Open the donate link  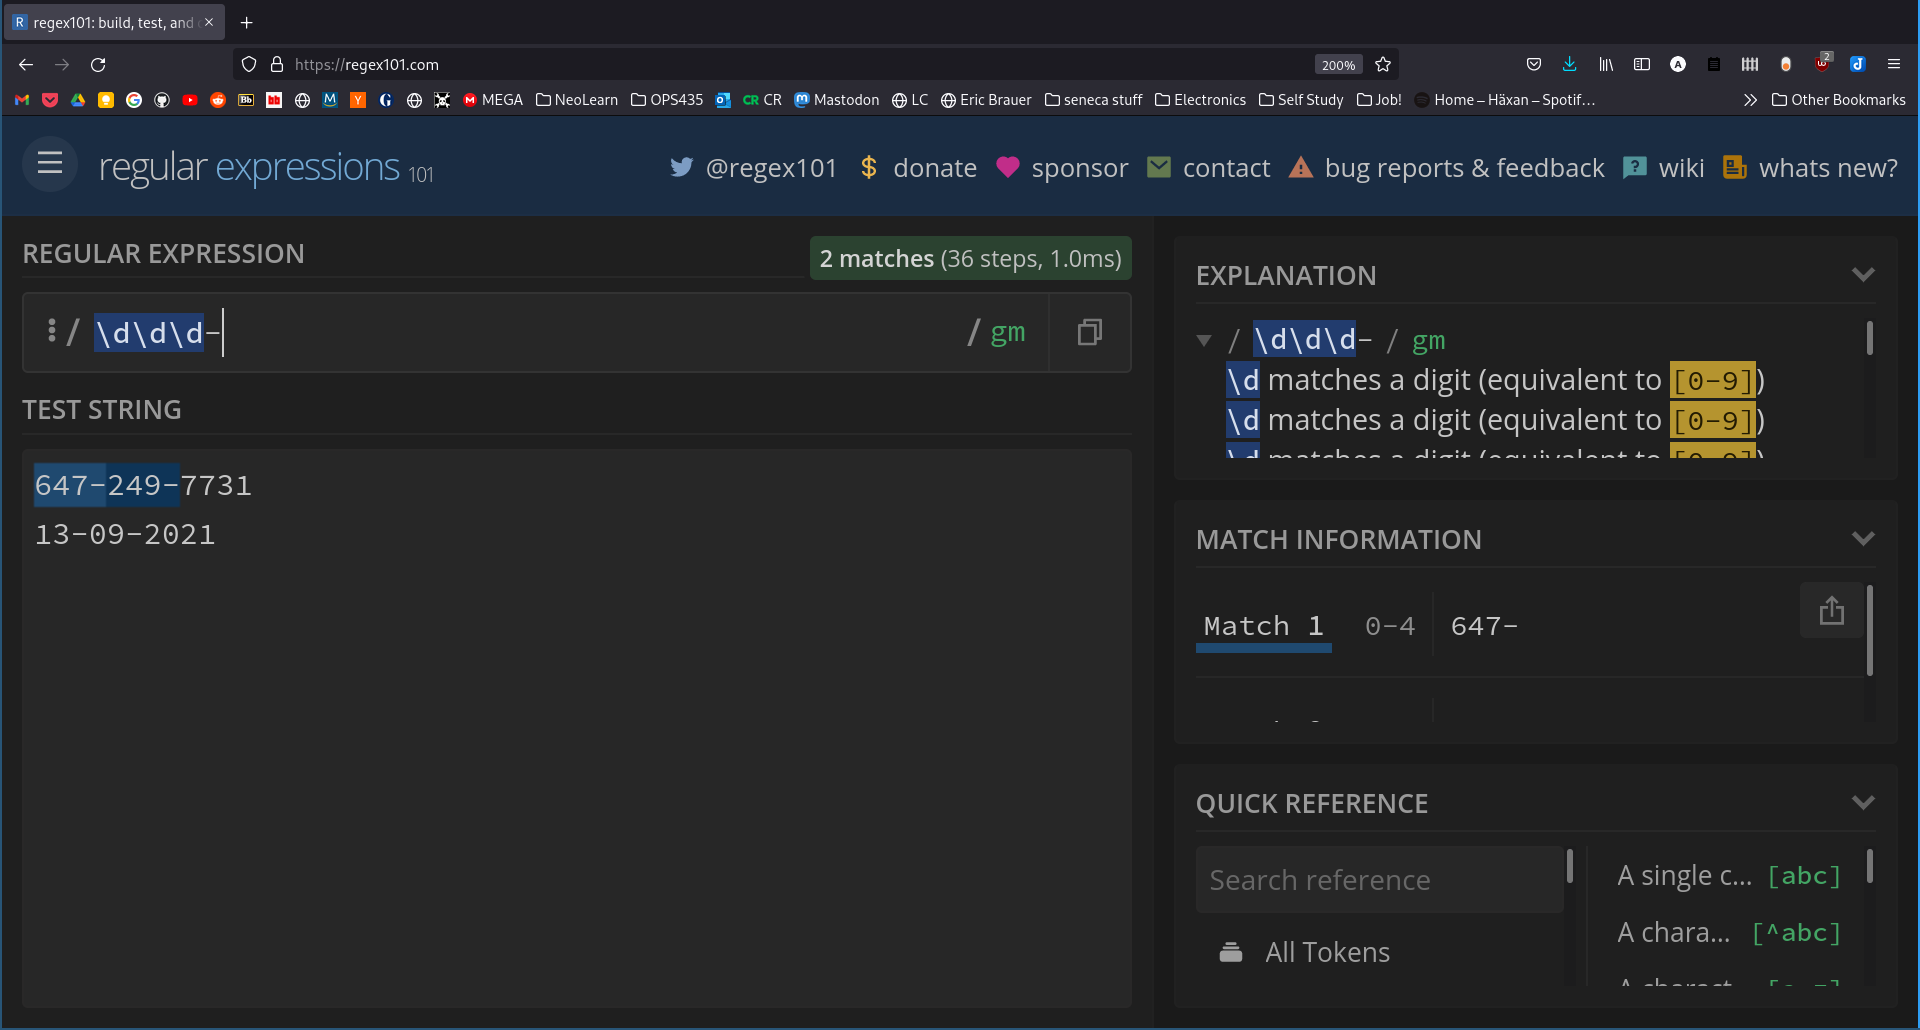934,168
